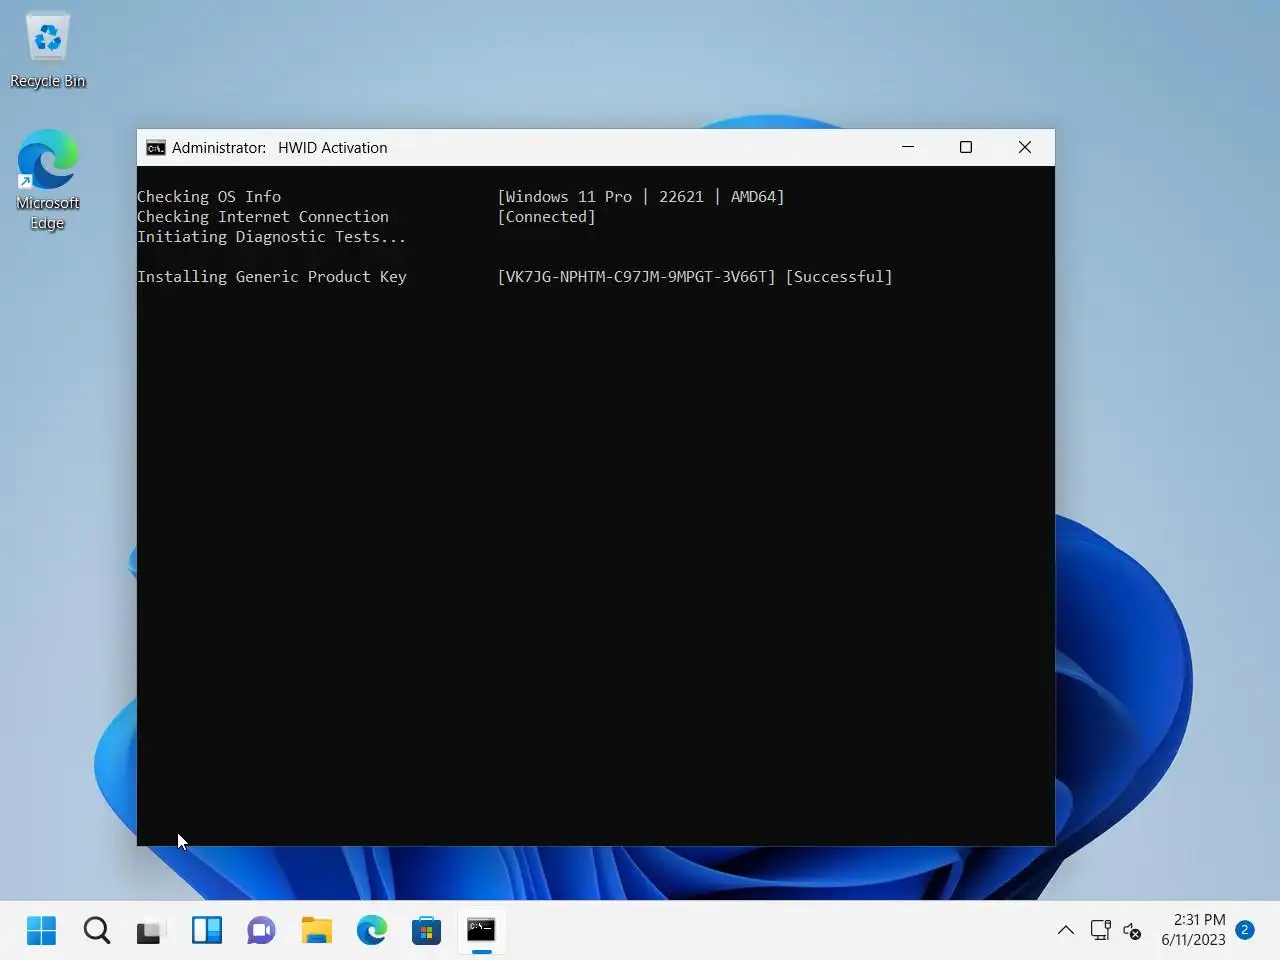Click the 'Checking Internet Connection' line
Image resolution: width=1280 pixels, height=960 pixels.
[x=263, y=217]
